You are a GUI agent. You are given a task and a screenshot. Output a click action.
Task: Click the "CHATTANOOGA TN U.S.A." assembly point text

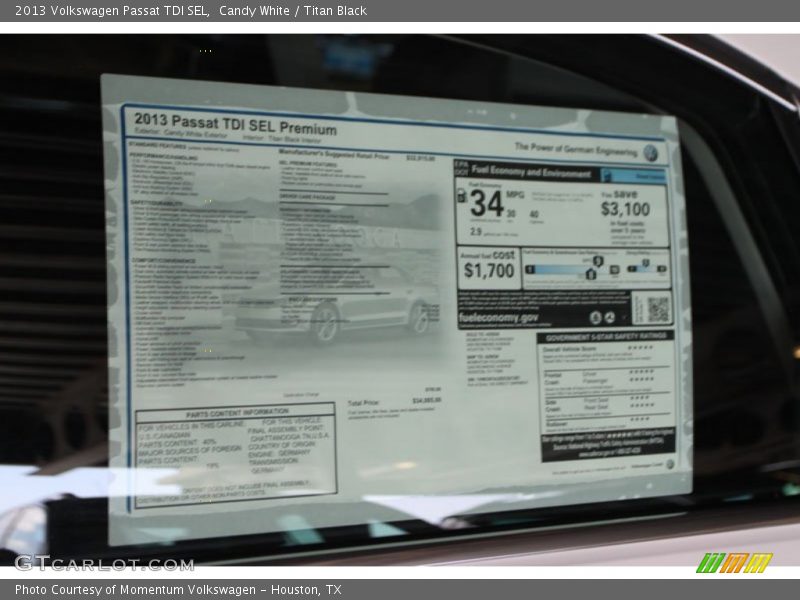coord(290,437)
